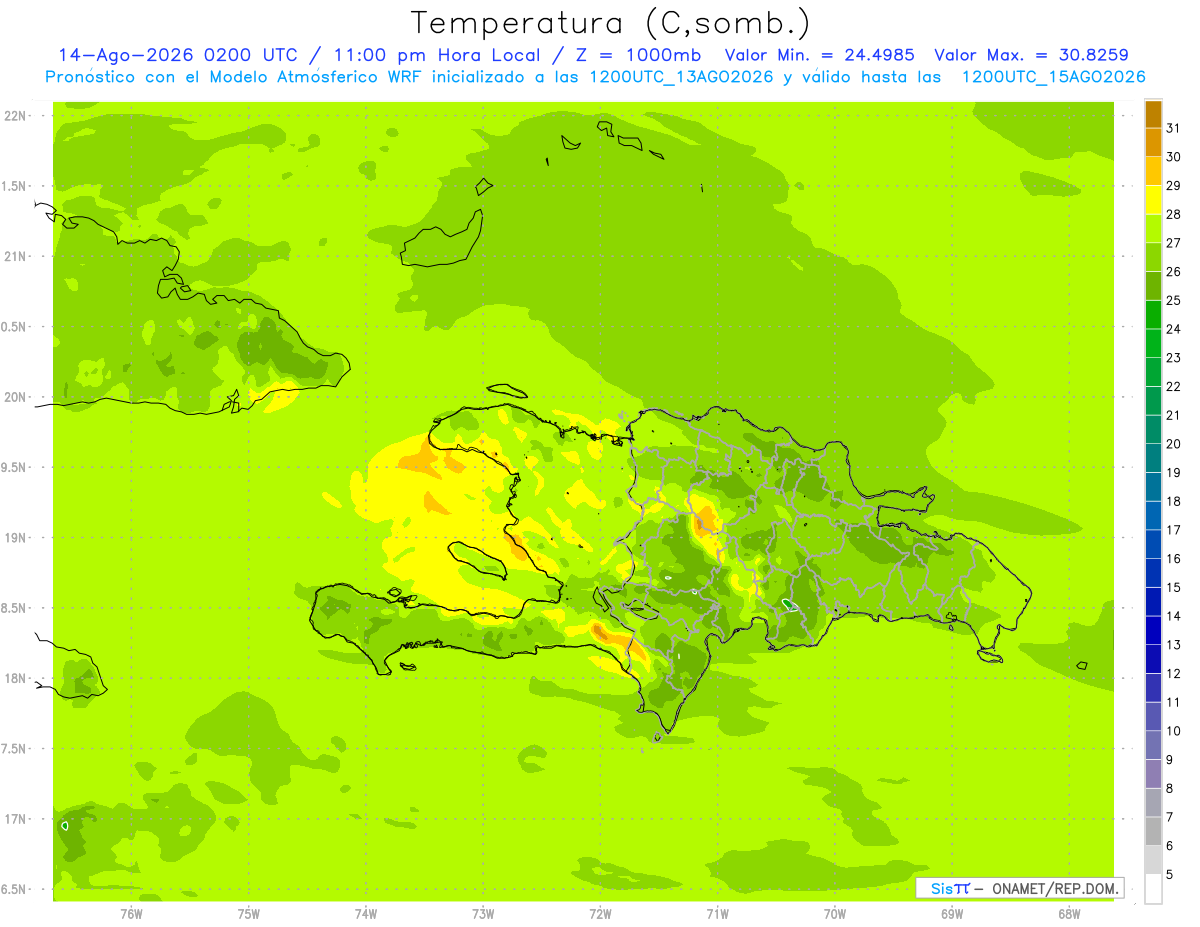
Task: Click the '18N' latitude label
Action: (17, 679)
